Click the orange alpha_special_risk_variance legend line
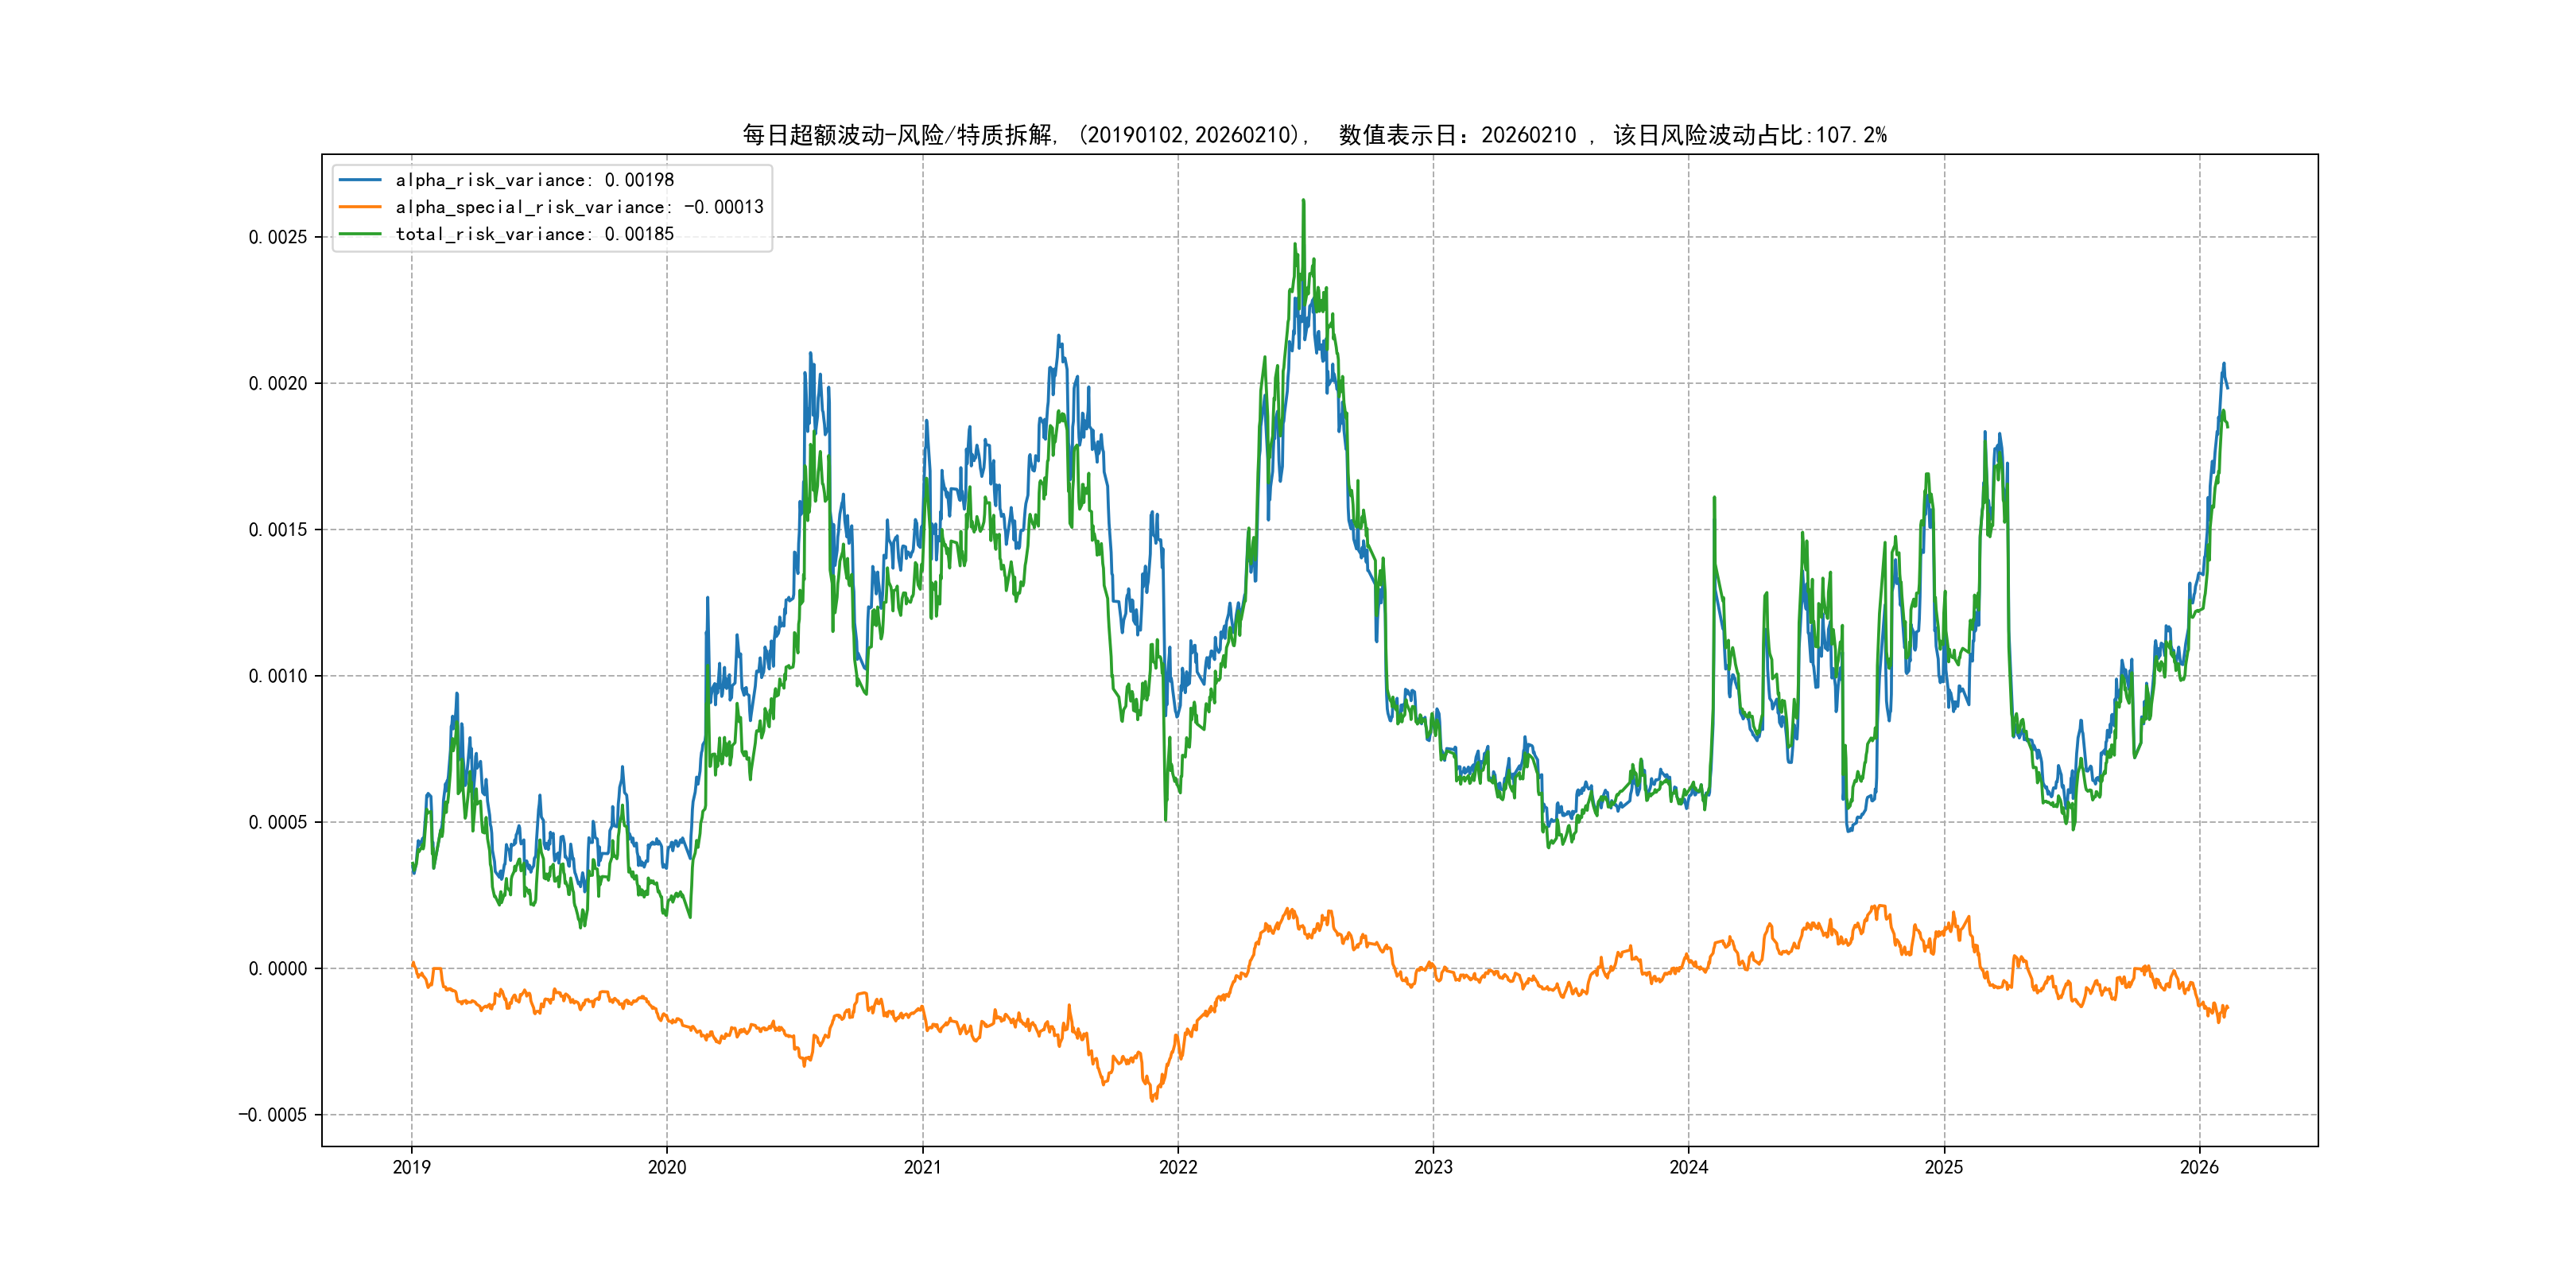Image resolution: width=2576 pixels, height=1288 pixels. tap(360, 207)
